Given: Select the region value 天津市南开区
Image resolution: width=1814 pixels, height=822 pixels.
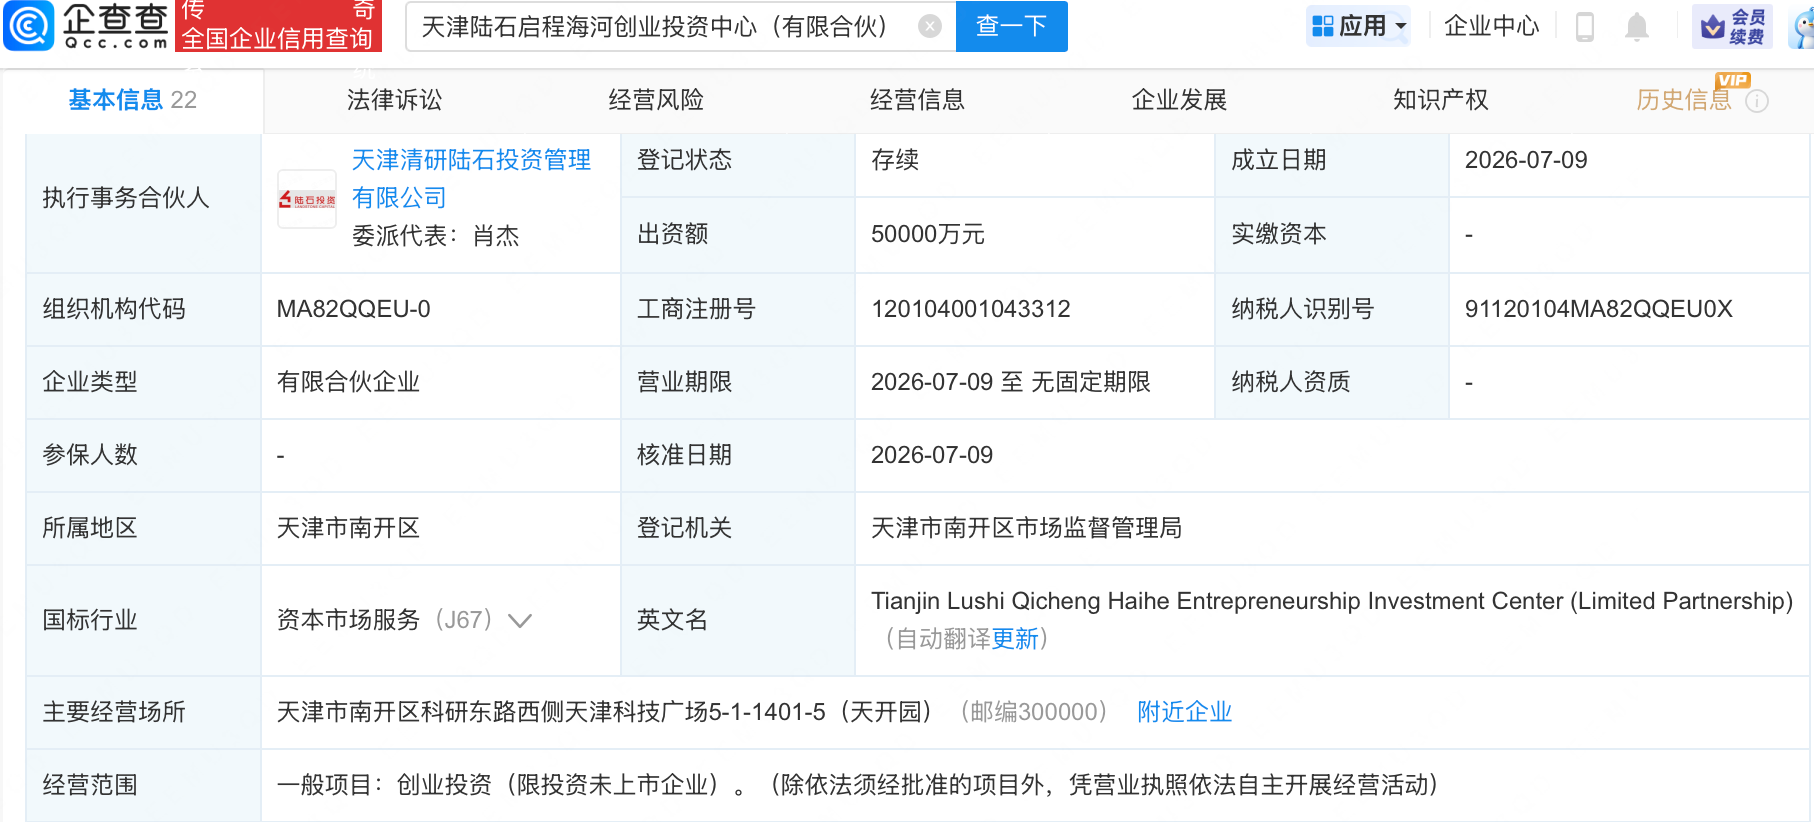Looking at the screenshot, I should (x=348, y=528).
